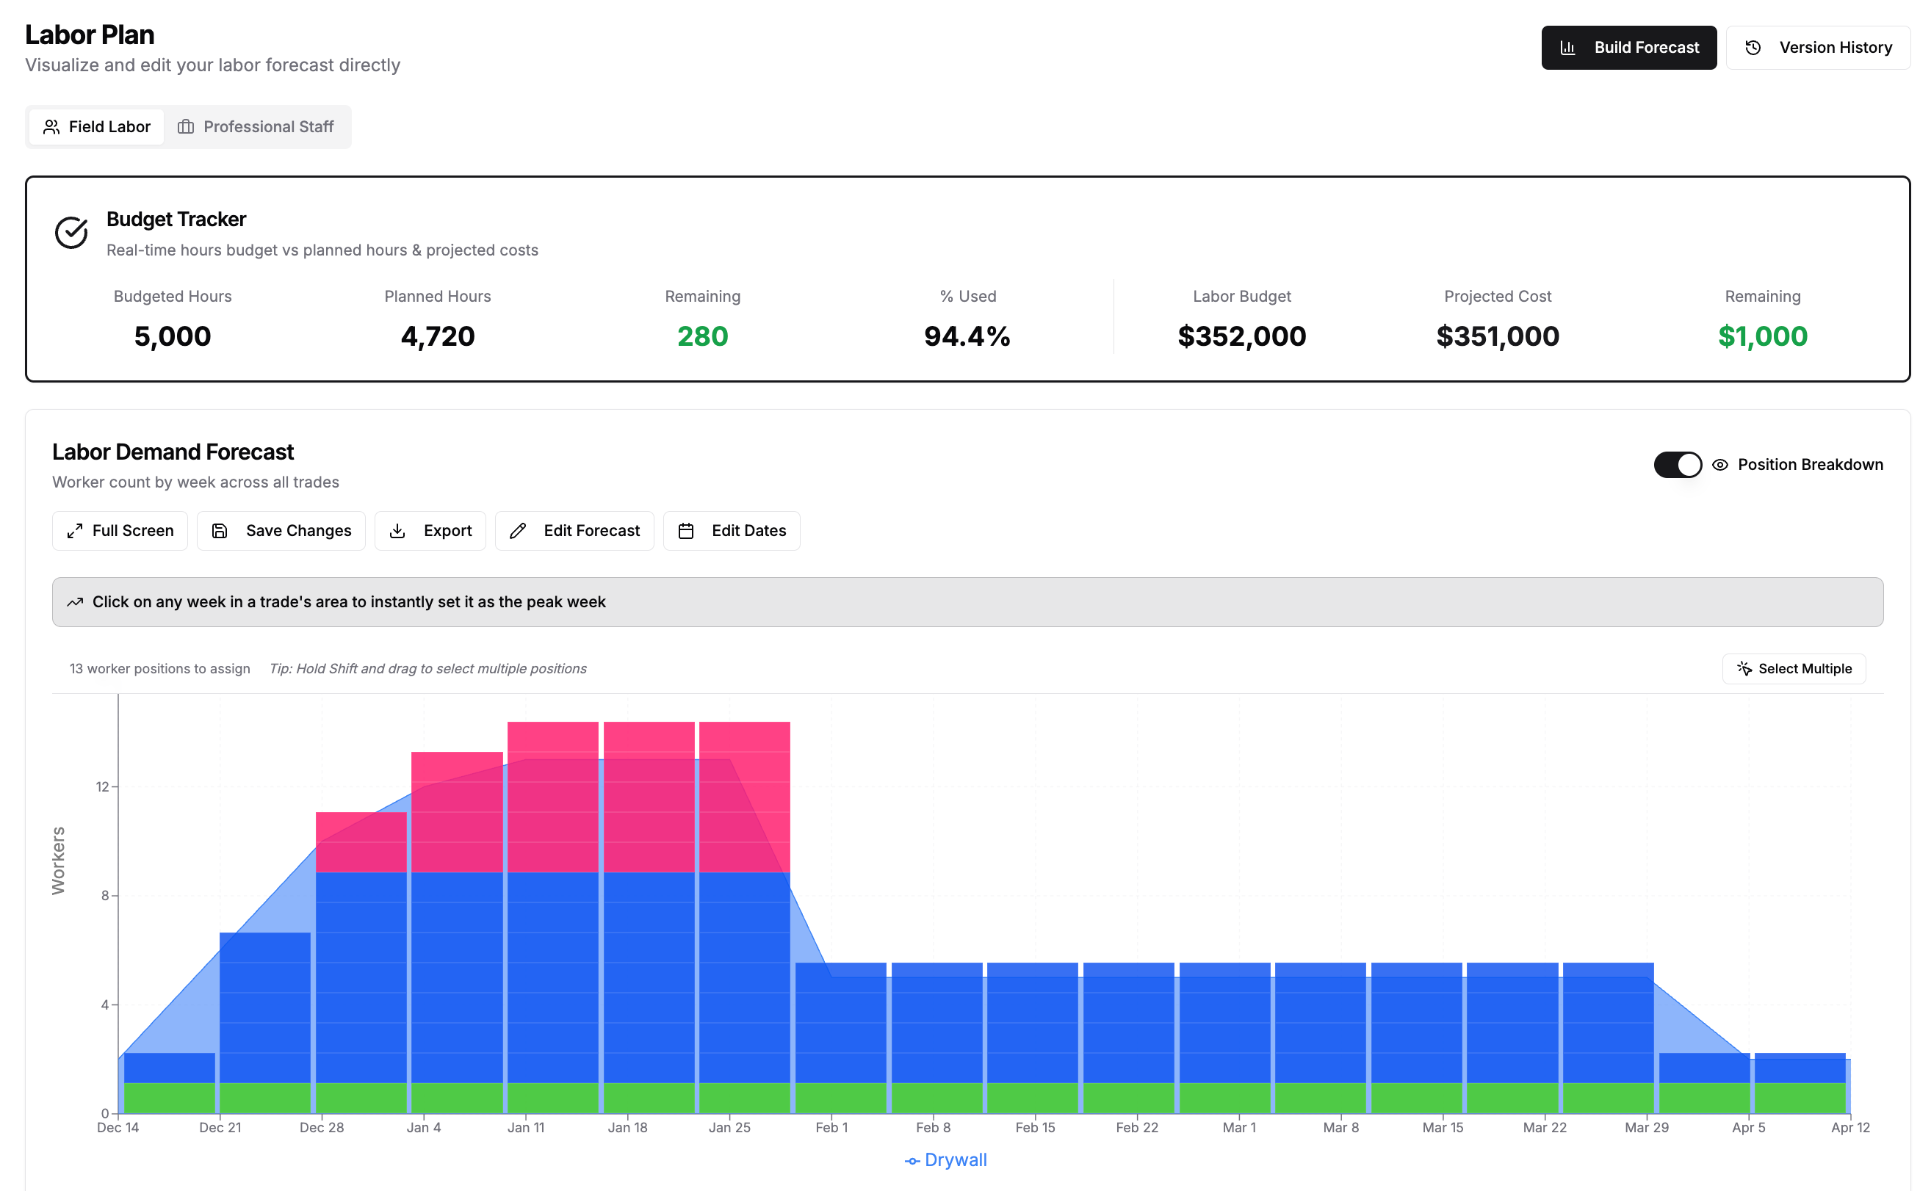Click the Build Forecast bar chart icon
The height and width of the screenshot is (1191, 1920).
point(1567,48)
